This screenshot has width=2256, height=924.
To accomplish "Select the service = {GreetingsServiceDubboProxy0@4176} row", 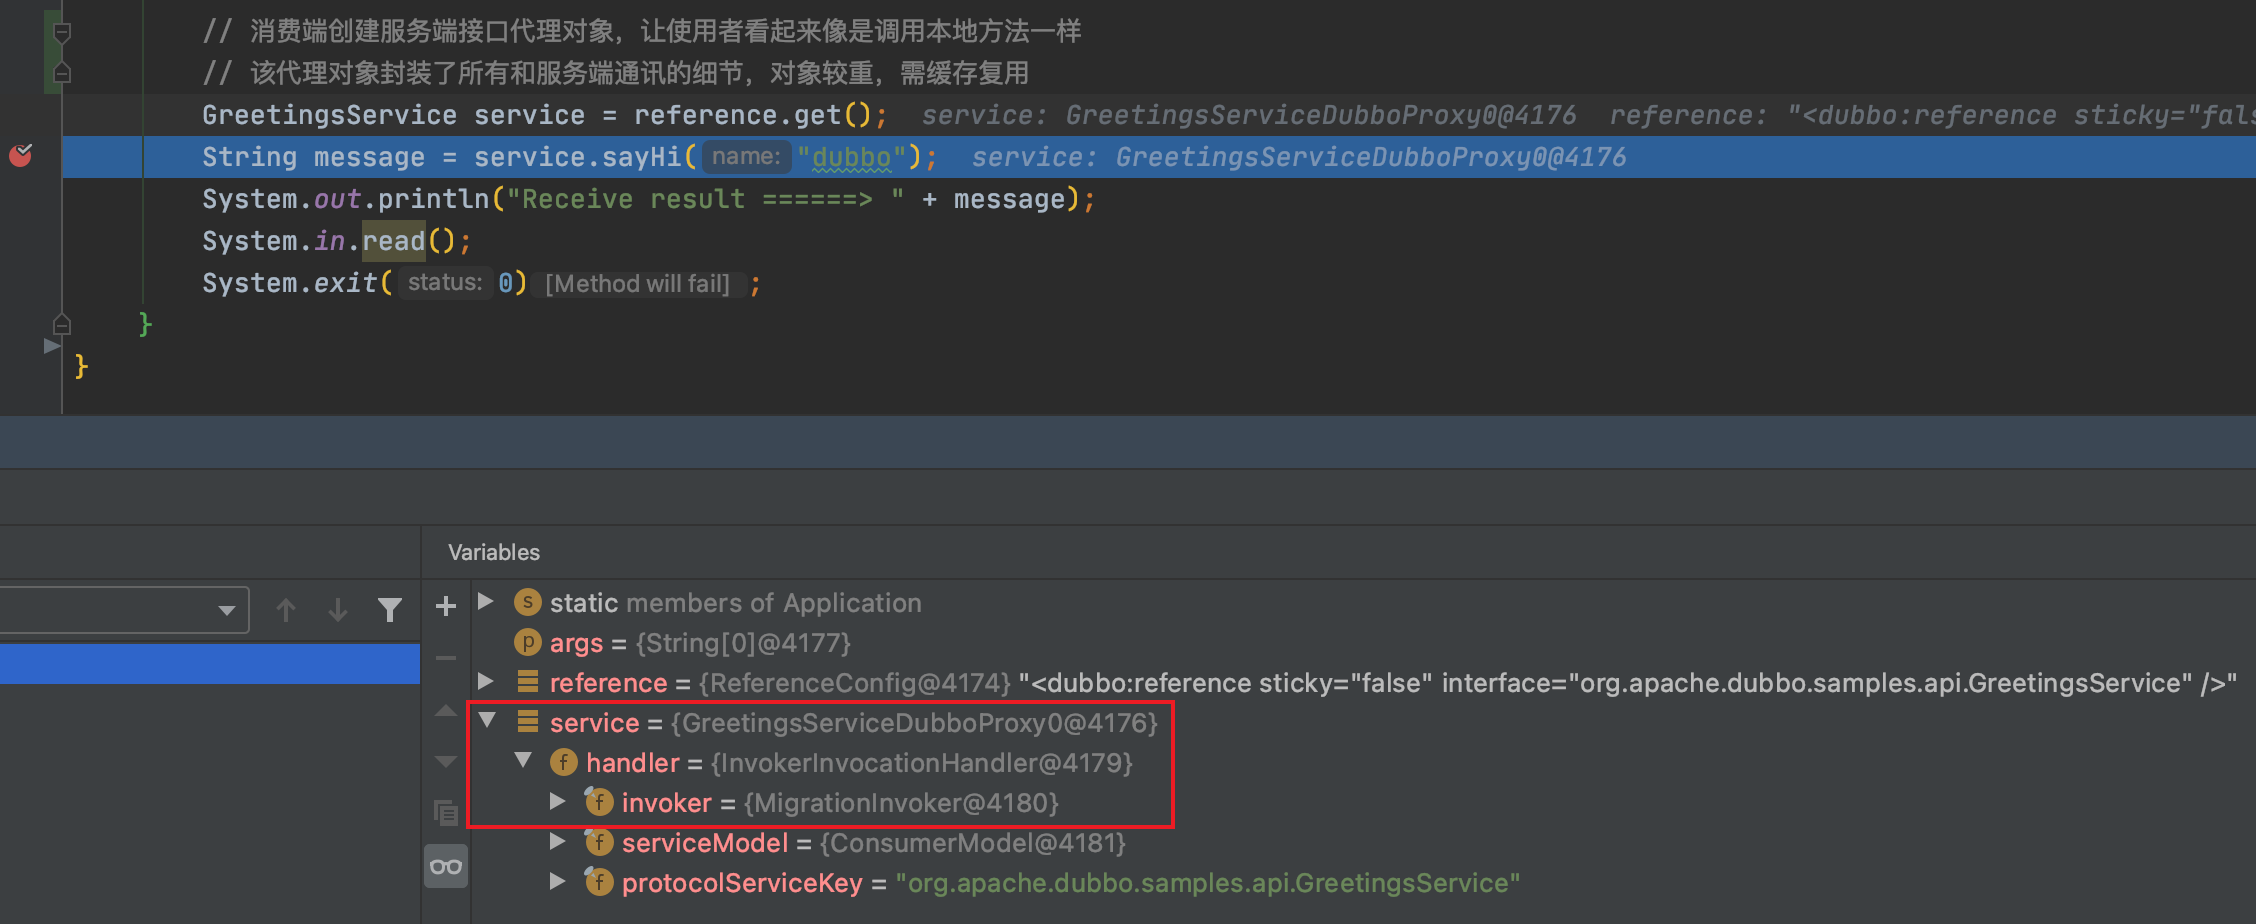I will [838, 723].
